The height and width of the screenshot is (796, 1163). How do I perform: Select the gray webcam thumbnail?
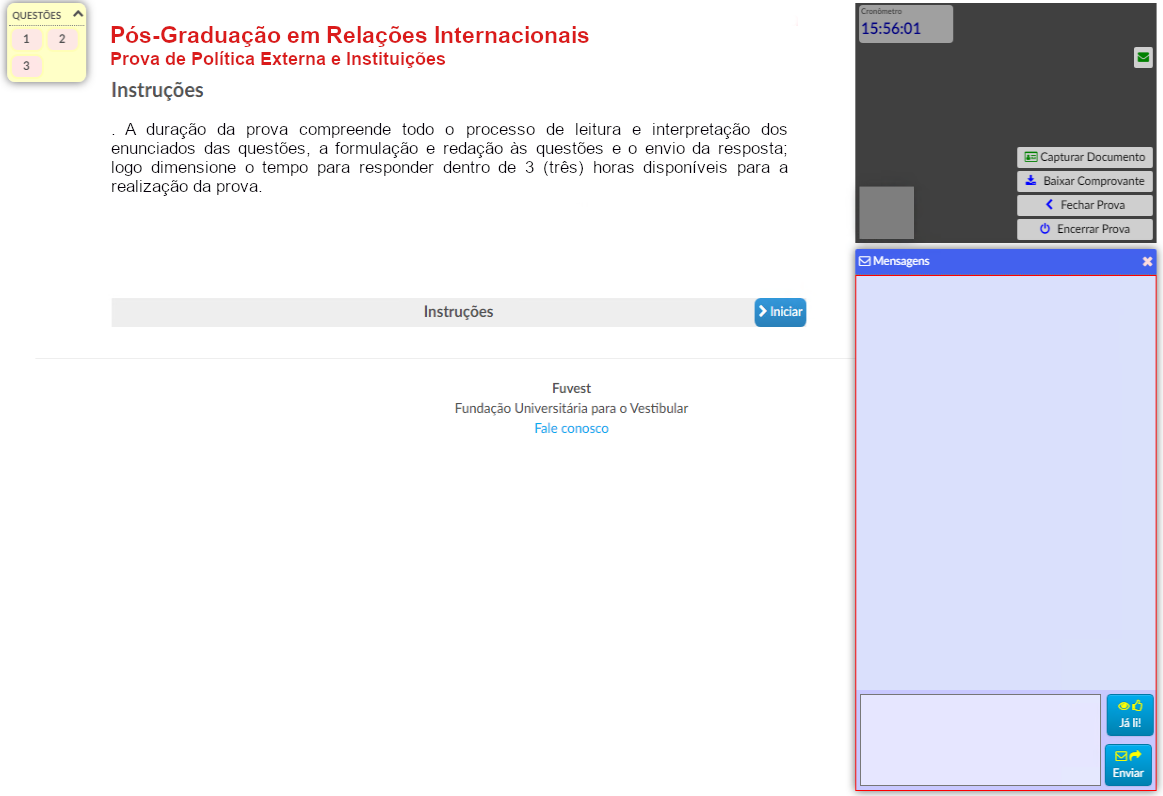click(x=886, y=212)
